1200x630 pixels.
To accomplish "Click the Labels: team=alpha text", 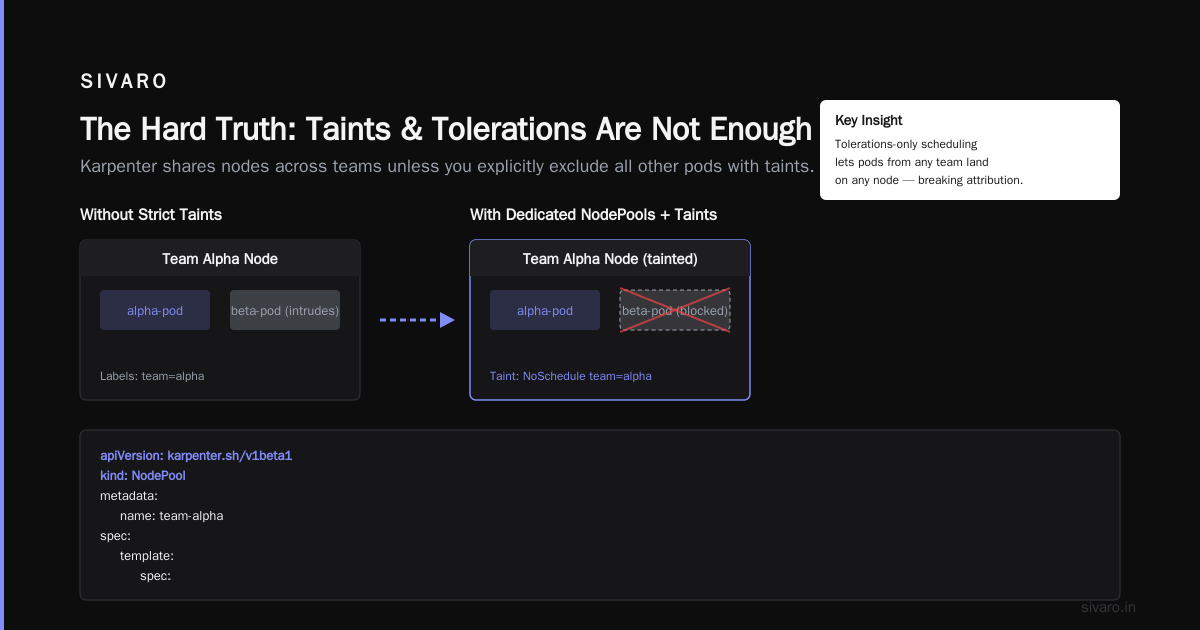I will click(152, 376).
